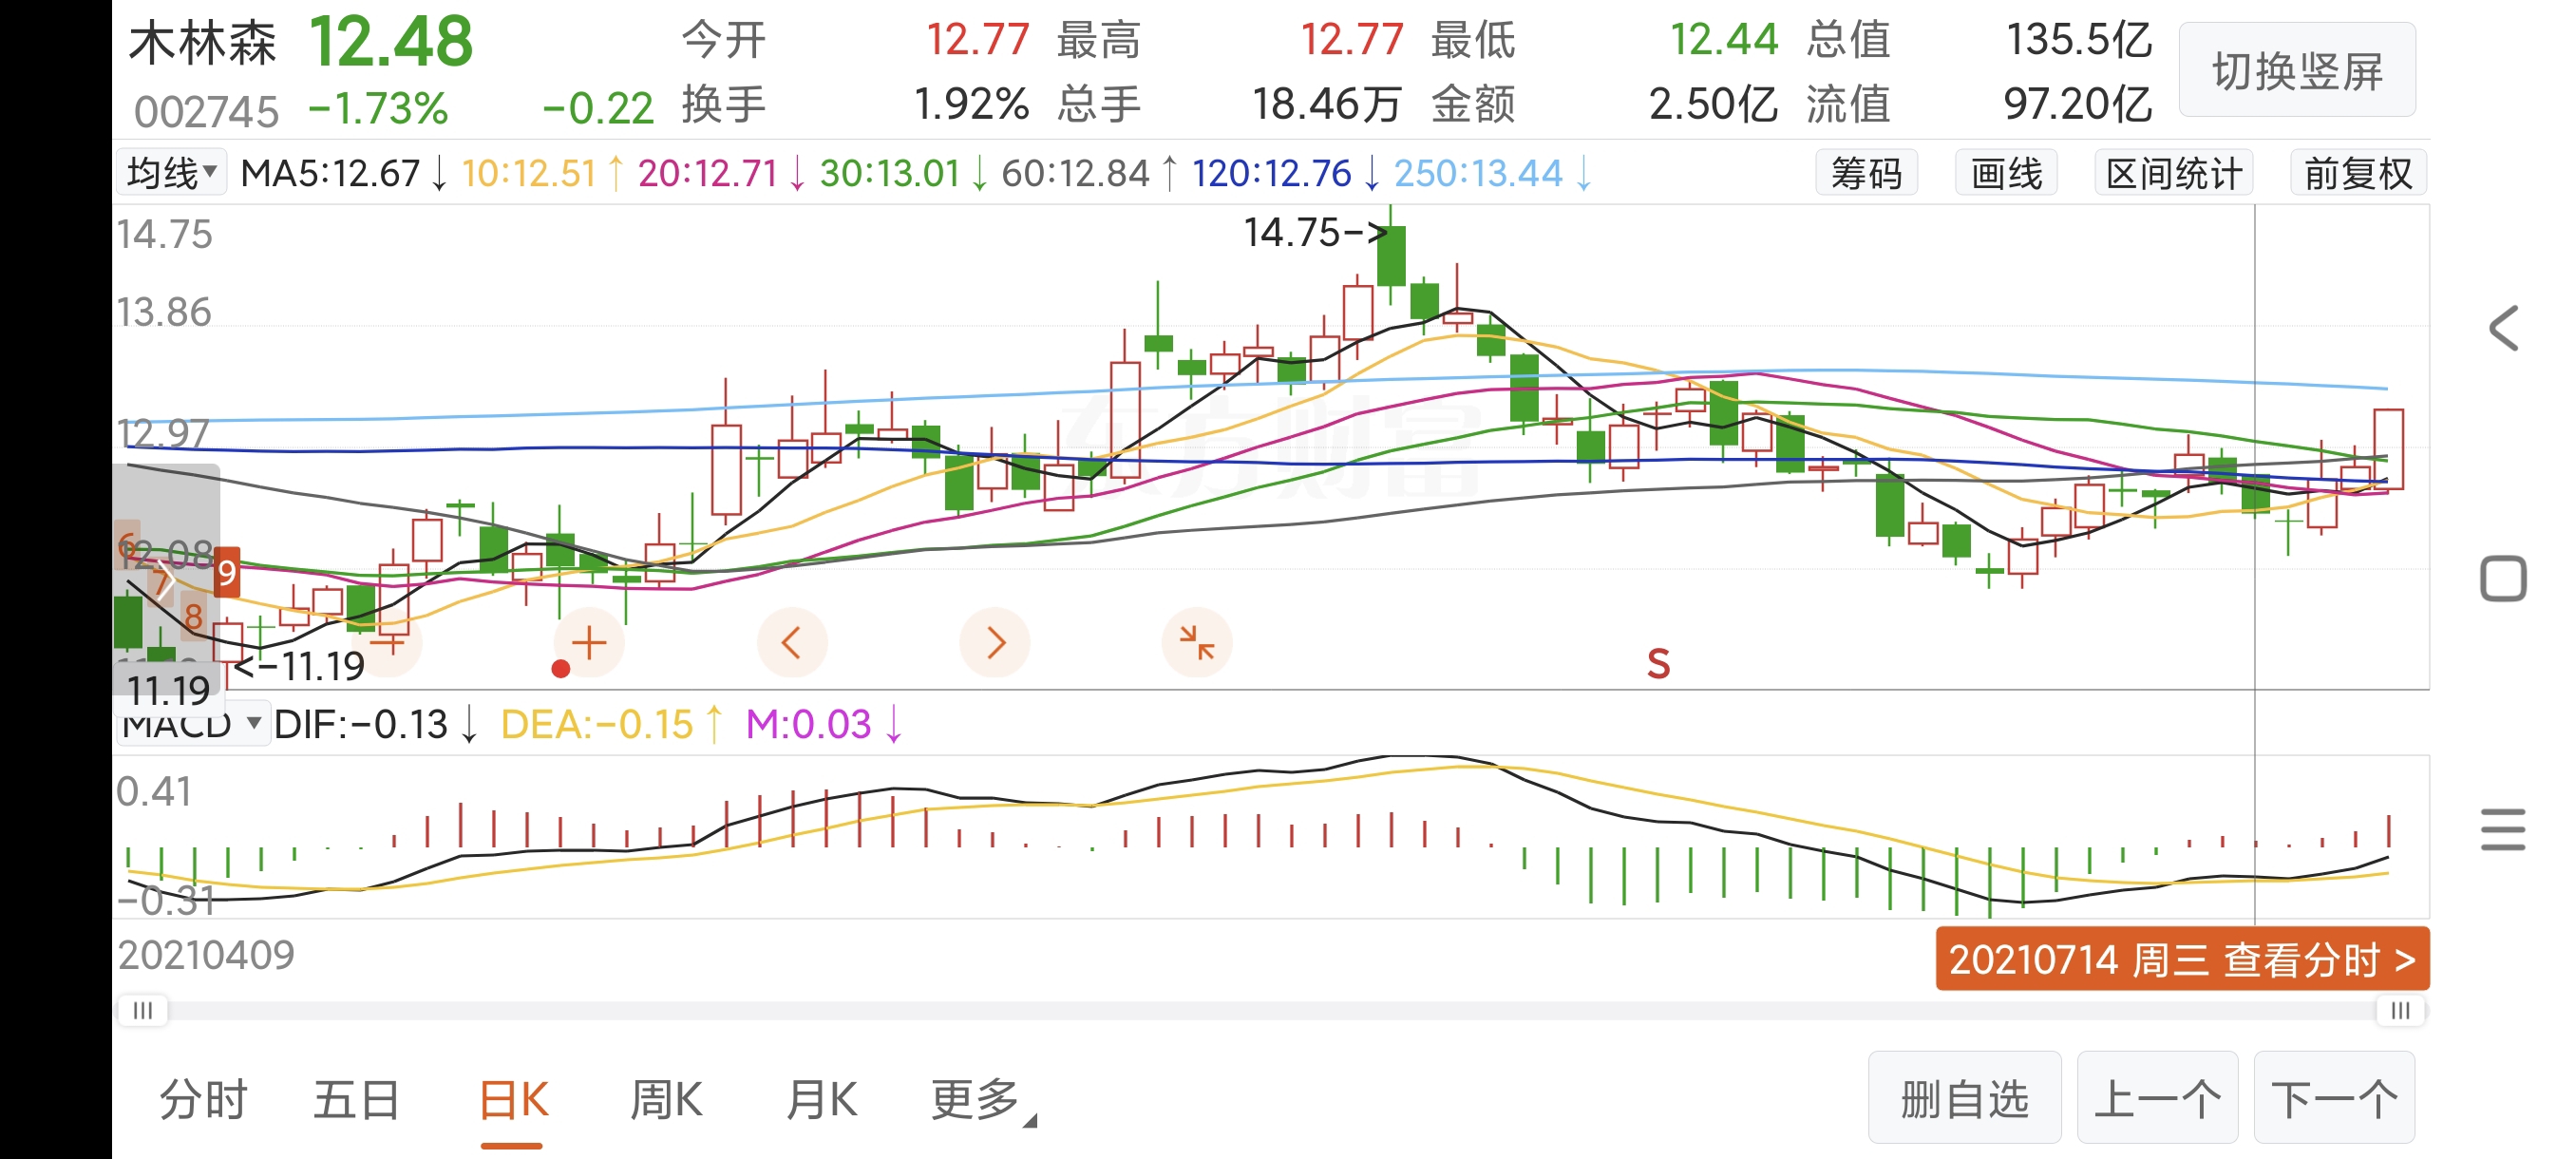Tap the zoom-in plus circle icon

tap(589, 642)
